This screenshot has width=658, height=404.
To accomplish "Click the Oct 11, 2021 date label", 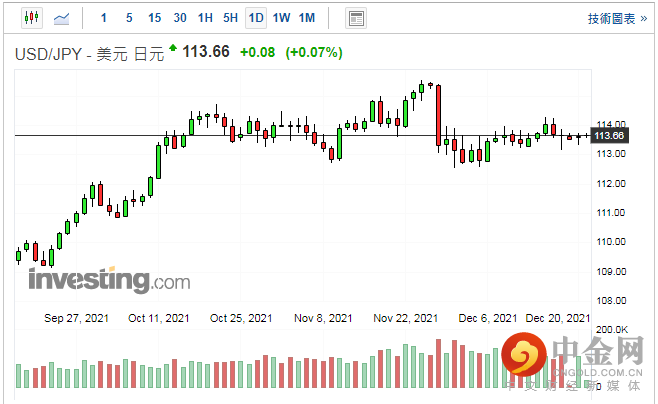I will click(159, 318).
